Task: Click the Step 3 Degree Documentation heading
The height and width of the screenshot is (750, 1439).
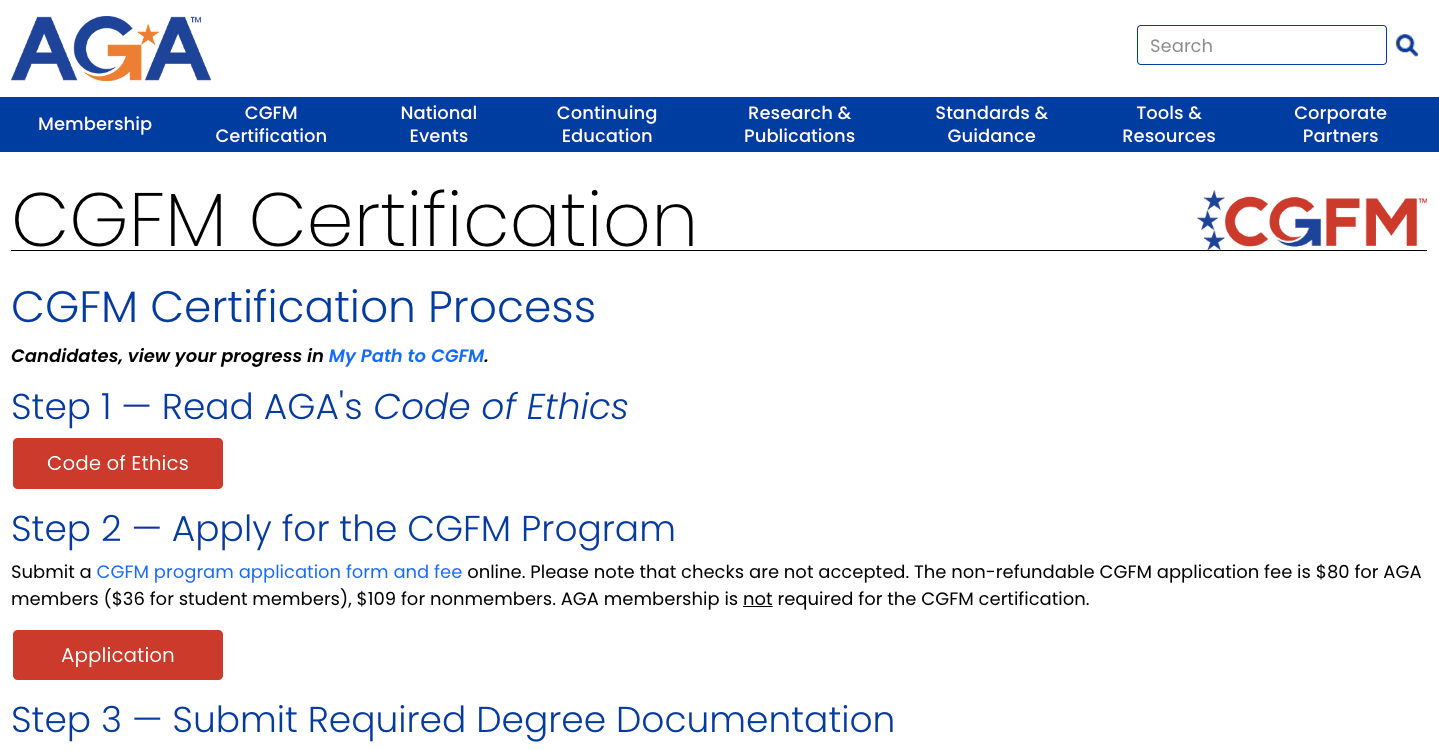Action: (x=452, y=720)
